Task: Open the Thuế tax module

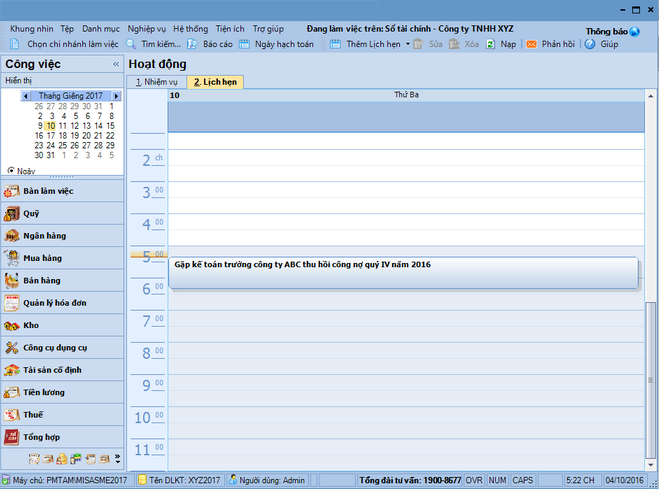Action: [x=33, y=414]
